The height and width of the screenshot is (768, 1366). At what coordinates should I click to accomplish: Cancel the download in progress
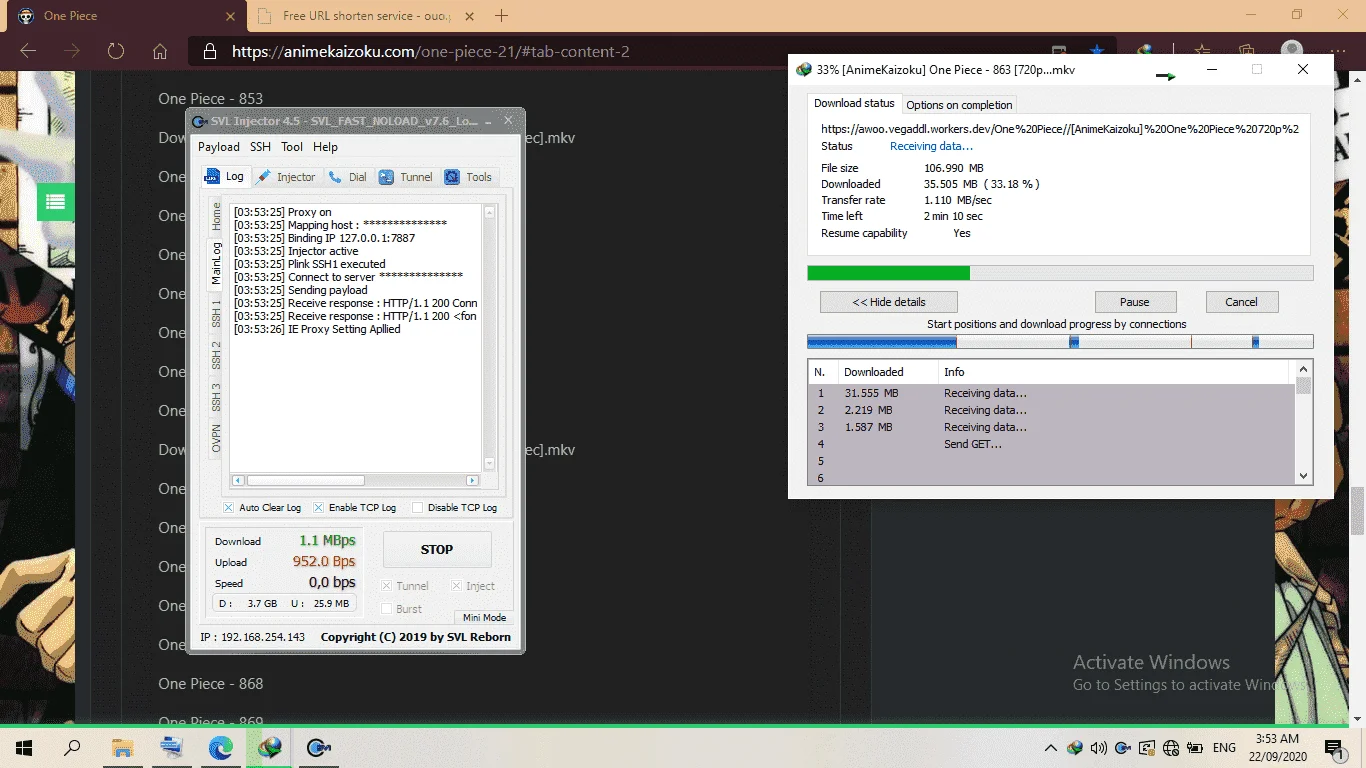point(1241,302)
